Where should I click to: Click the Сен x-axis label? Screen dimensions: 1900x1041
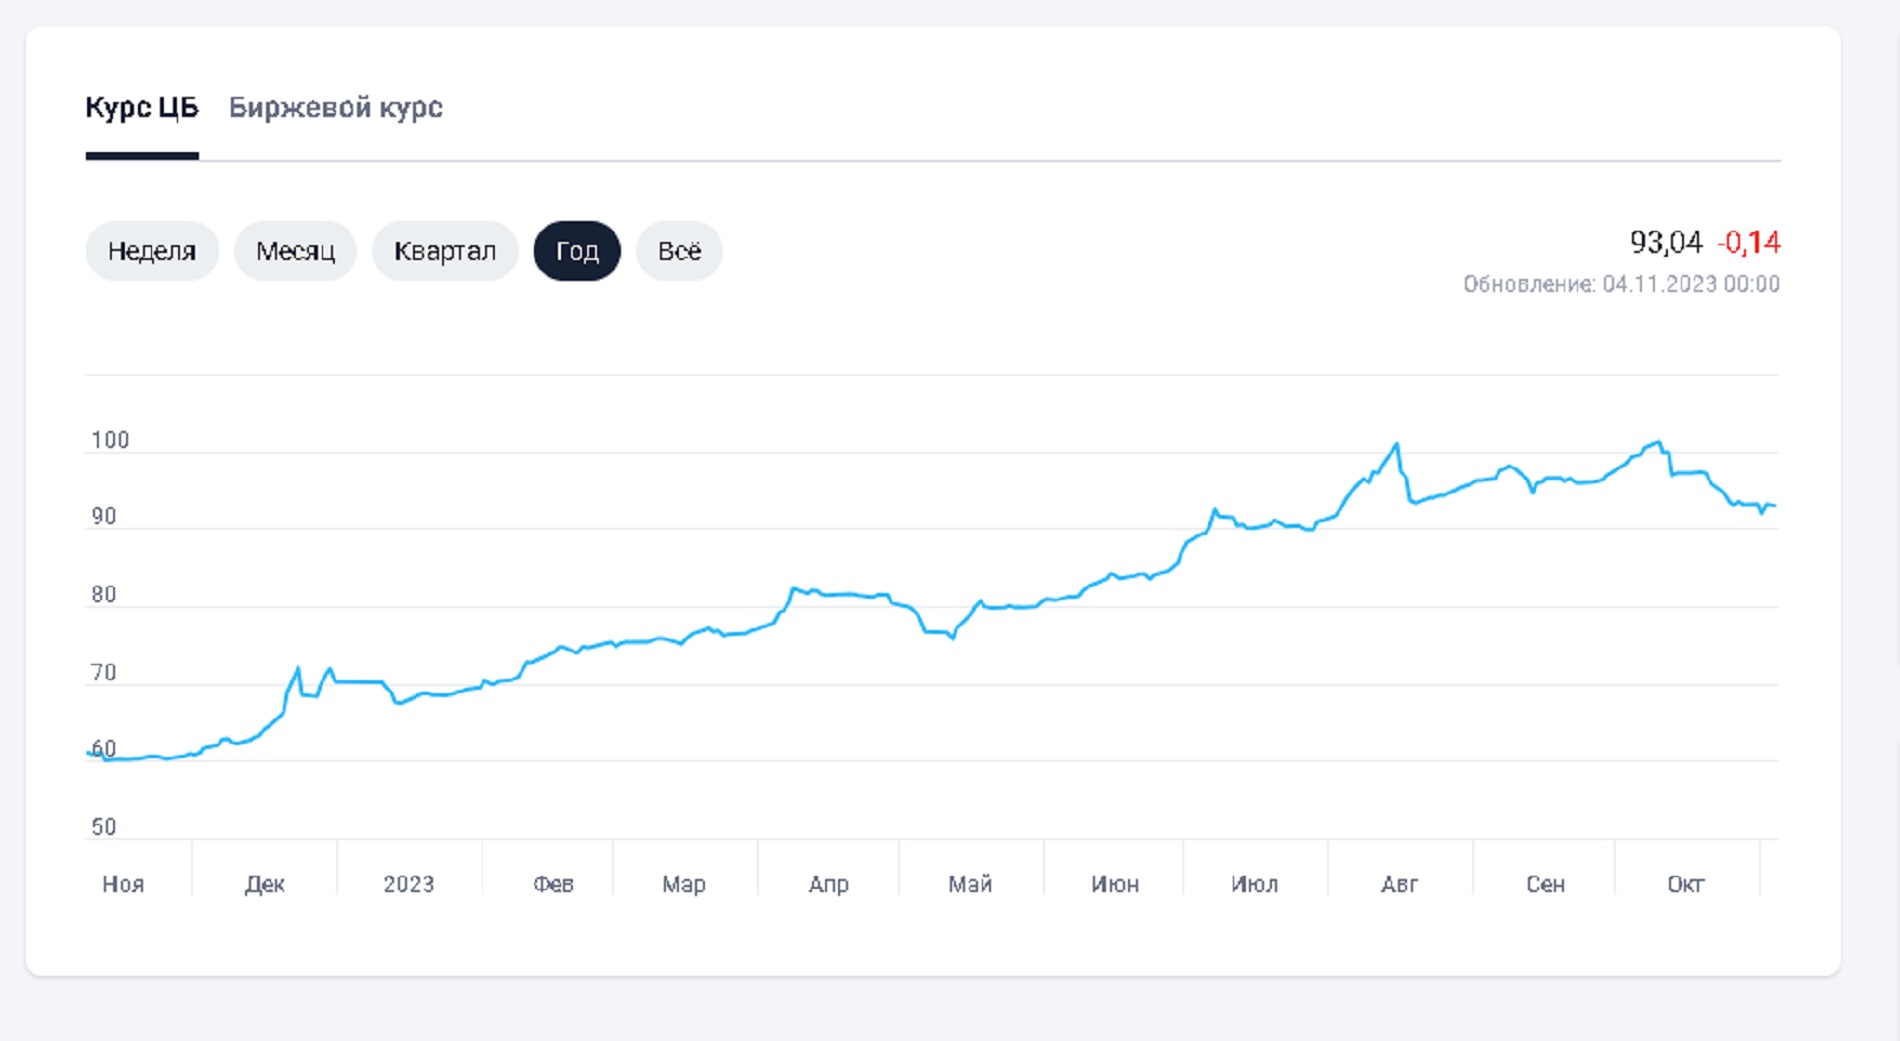tap(1545, 884)
